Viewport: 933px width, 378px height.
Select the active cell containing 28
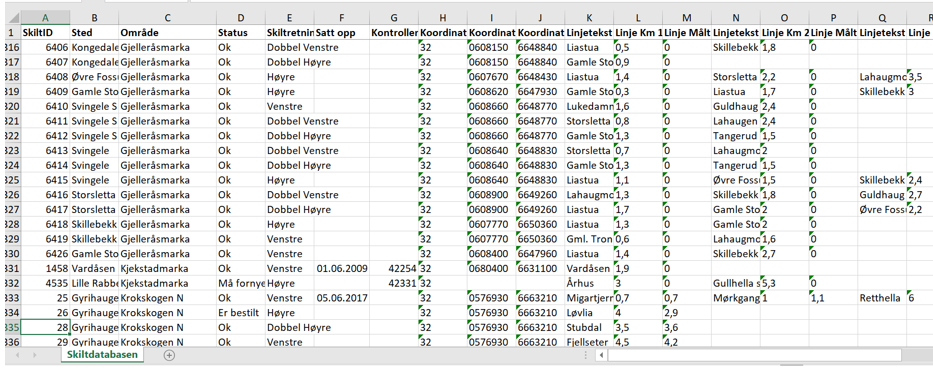pyautogui.click(x=45, y=327)
